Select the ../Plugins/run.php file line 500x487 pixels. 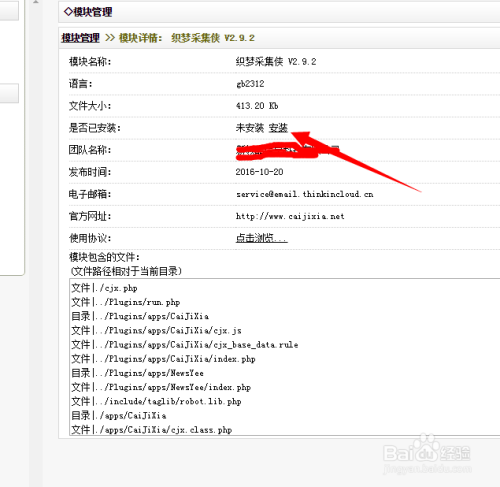(126, 302)
